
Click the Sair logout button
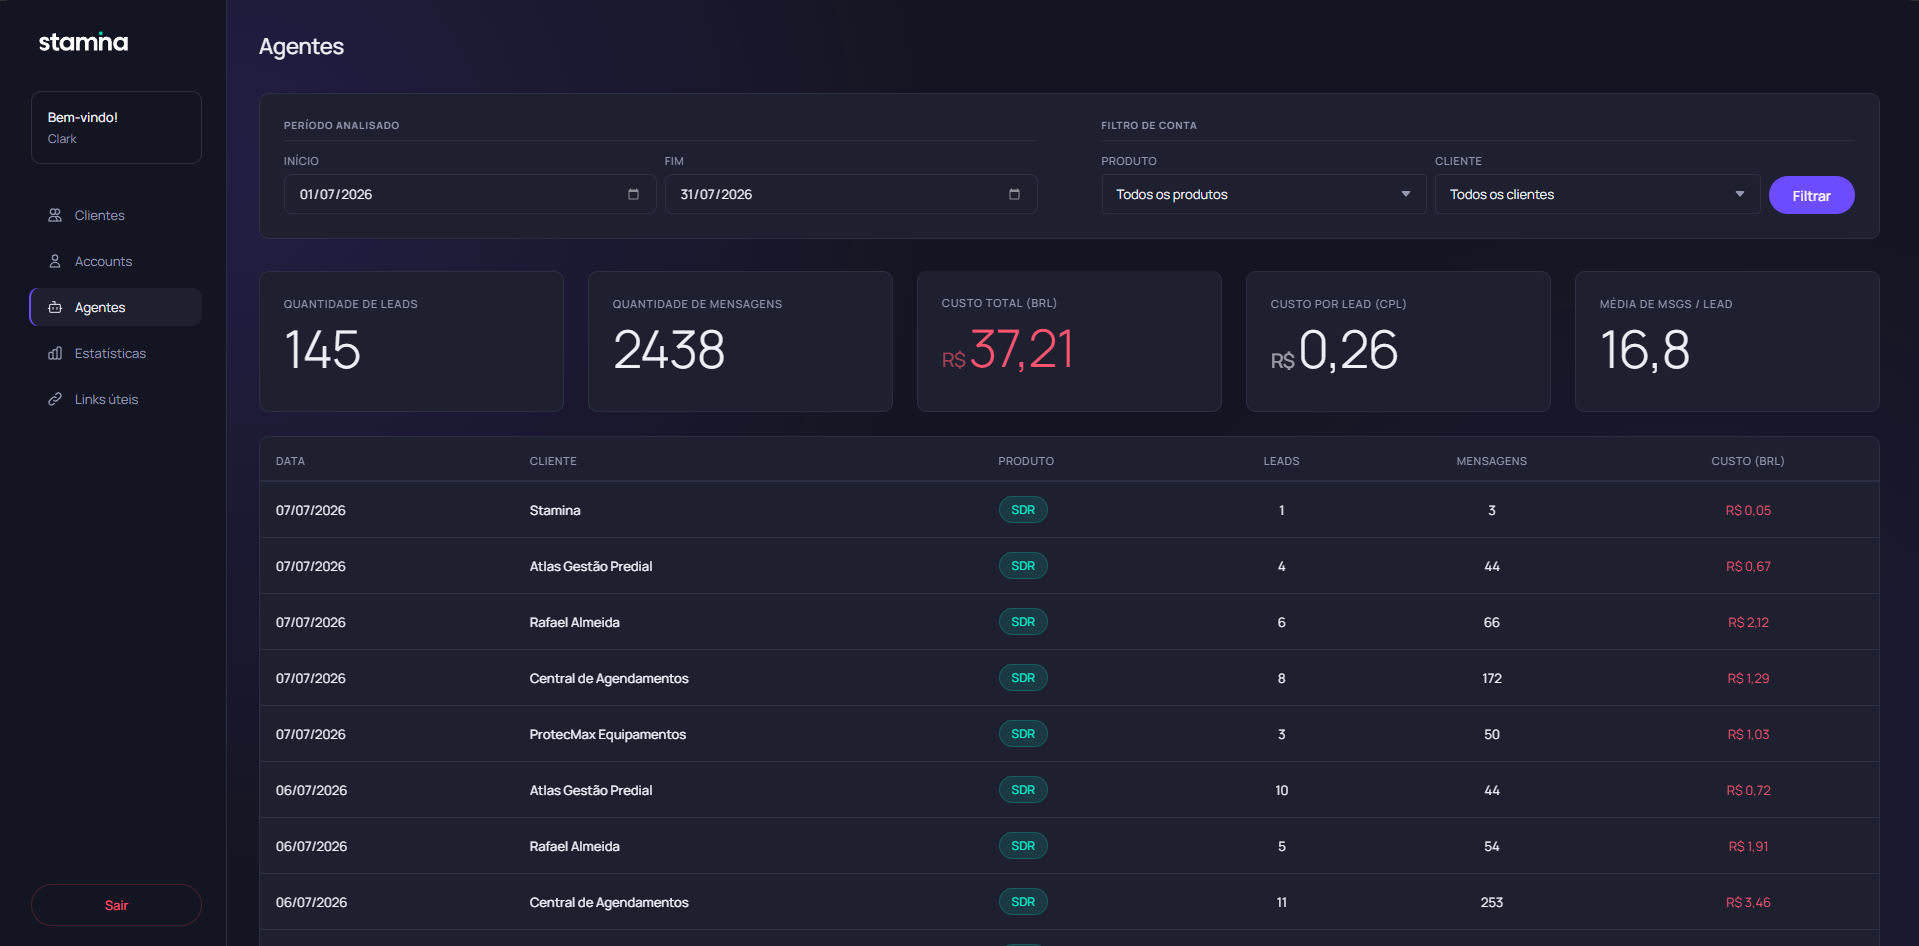116,905
